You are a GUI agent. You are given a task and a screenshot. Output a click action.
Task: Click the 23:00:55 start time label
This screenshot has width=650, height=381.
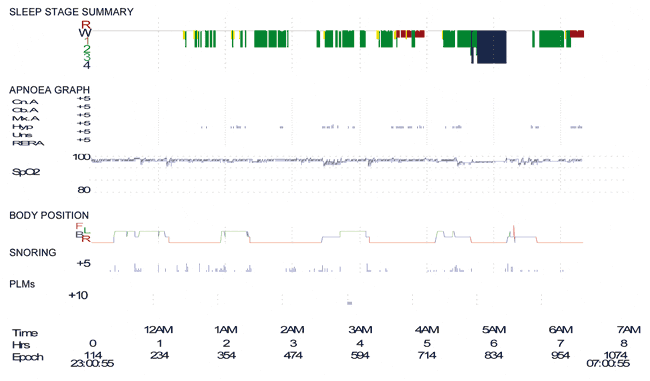click(92, 364)
